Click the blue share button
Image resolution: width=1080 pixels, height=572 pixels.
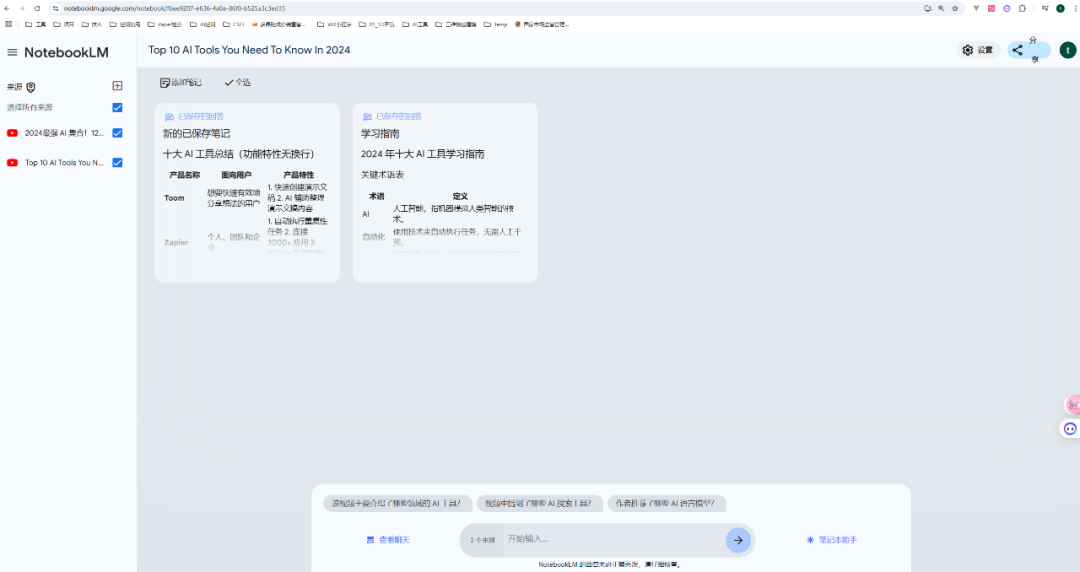1029,50
